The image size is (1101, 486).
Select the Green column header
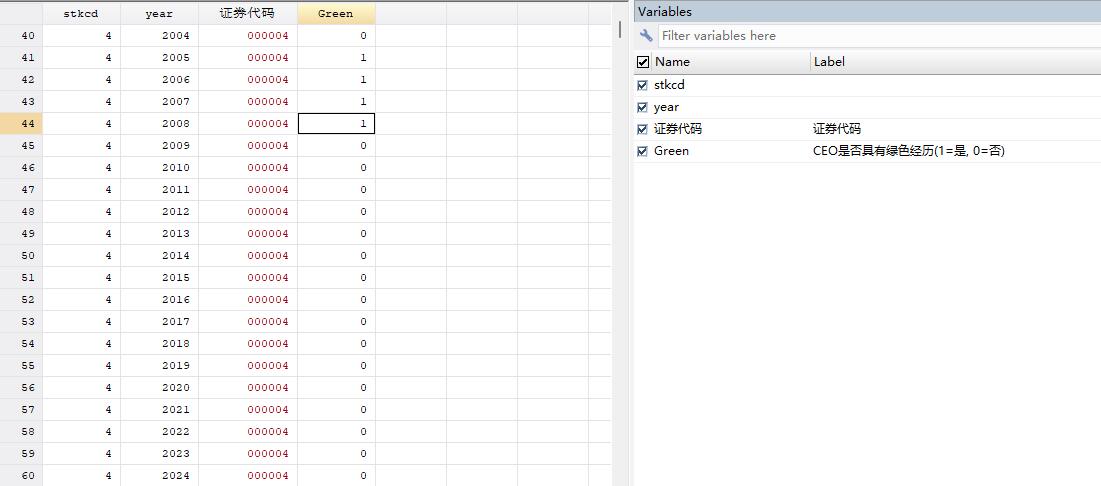[x=336, y=14]
